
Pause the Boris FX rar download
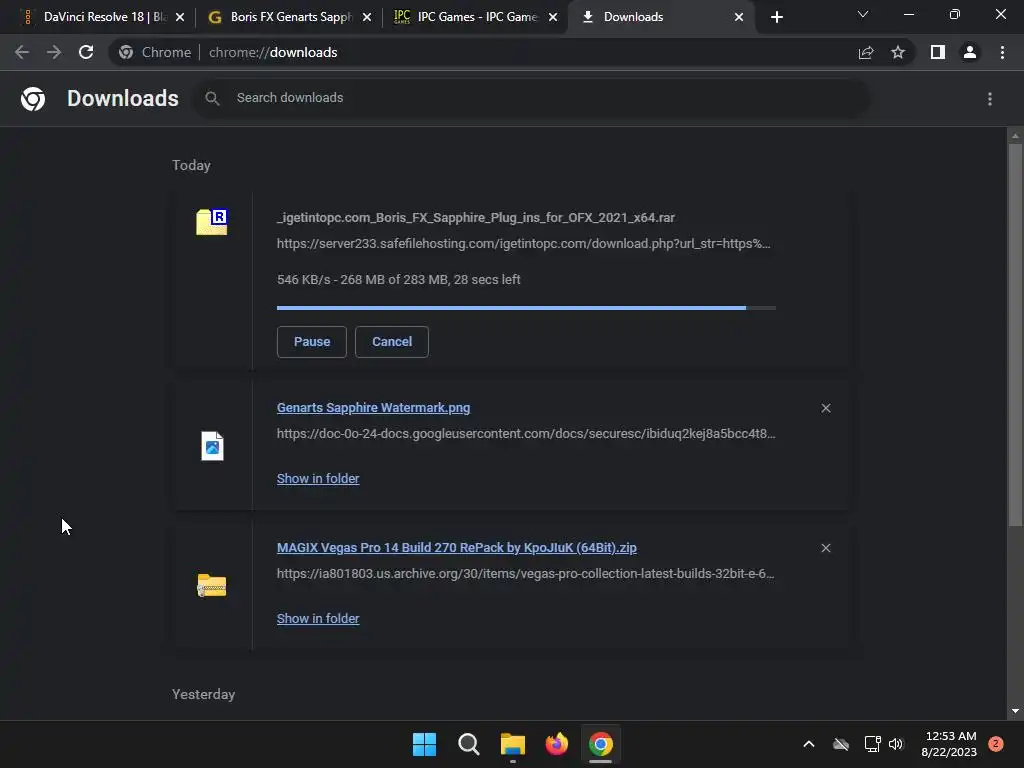tap(312, 342)
